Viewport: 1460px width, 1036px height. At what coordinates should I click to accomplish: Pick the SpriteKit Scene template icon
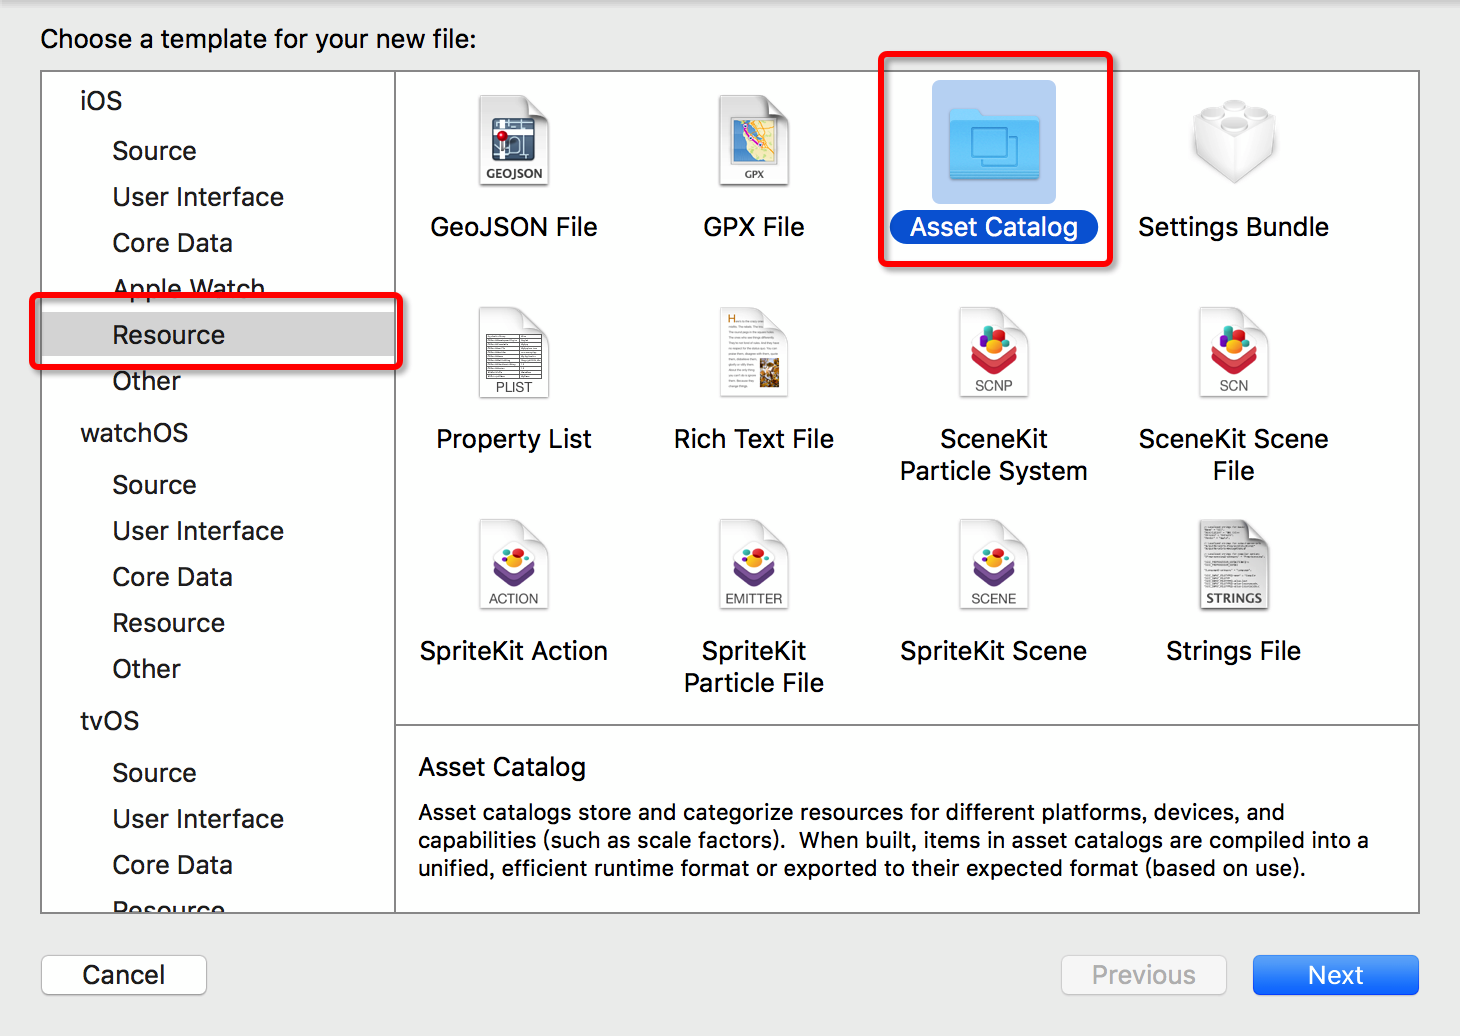[x=994, y=565]
